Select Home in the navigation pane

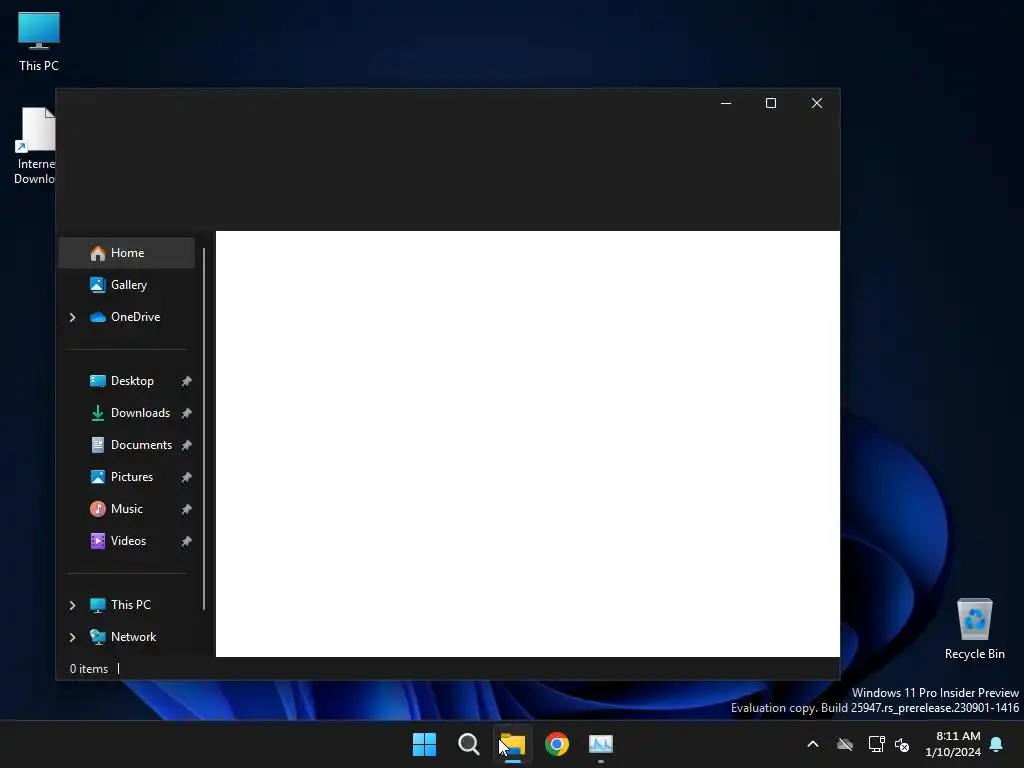click(127, 253)
